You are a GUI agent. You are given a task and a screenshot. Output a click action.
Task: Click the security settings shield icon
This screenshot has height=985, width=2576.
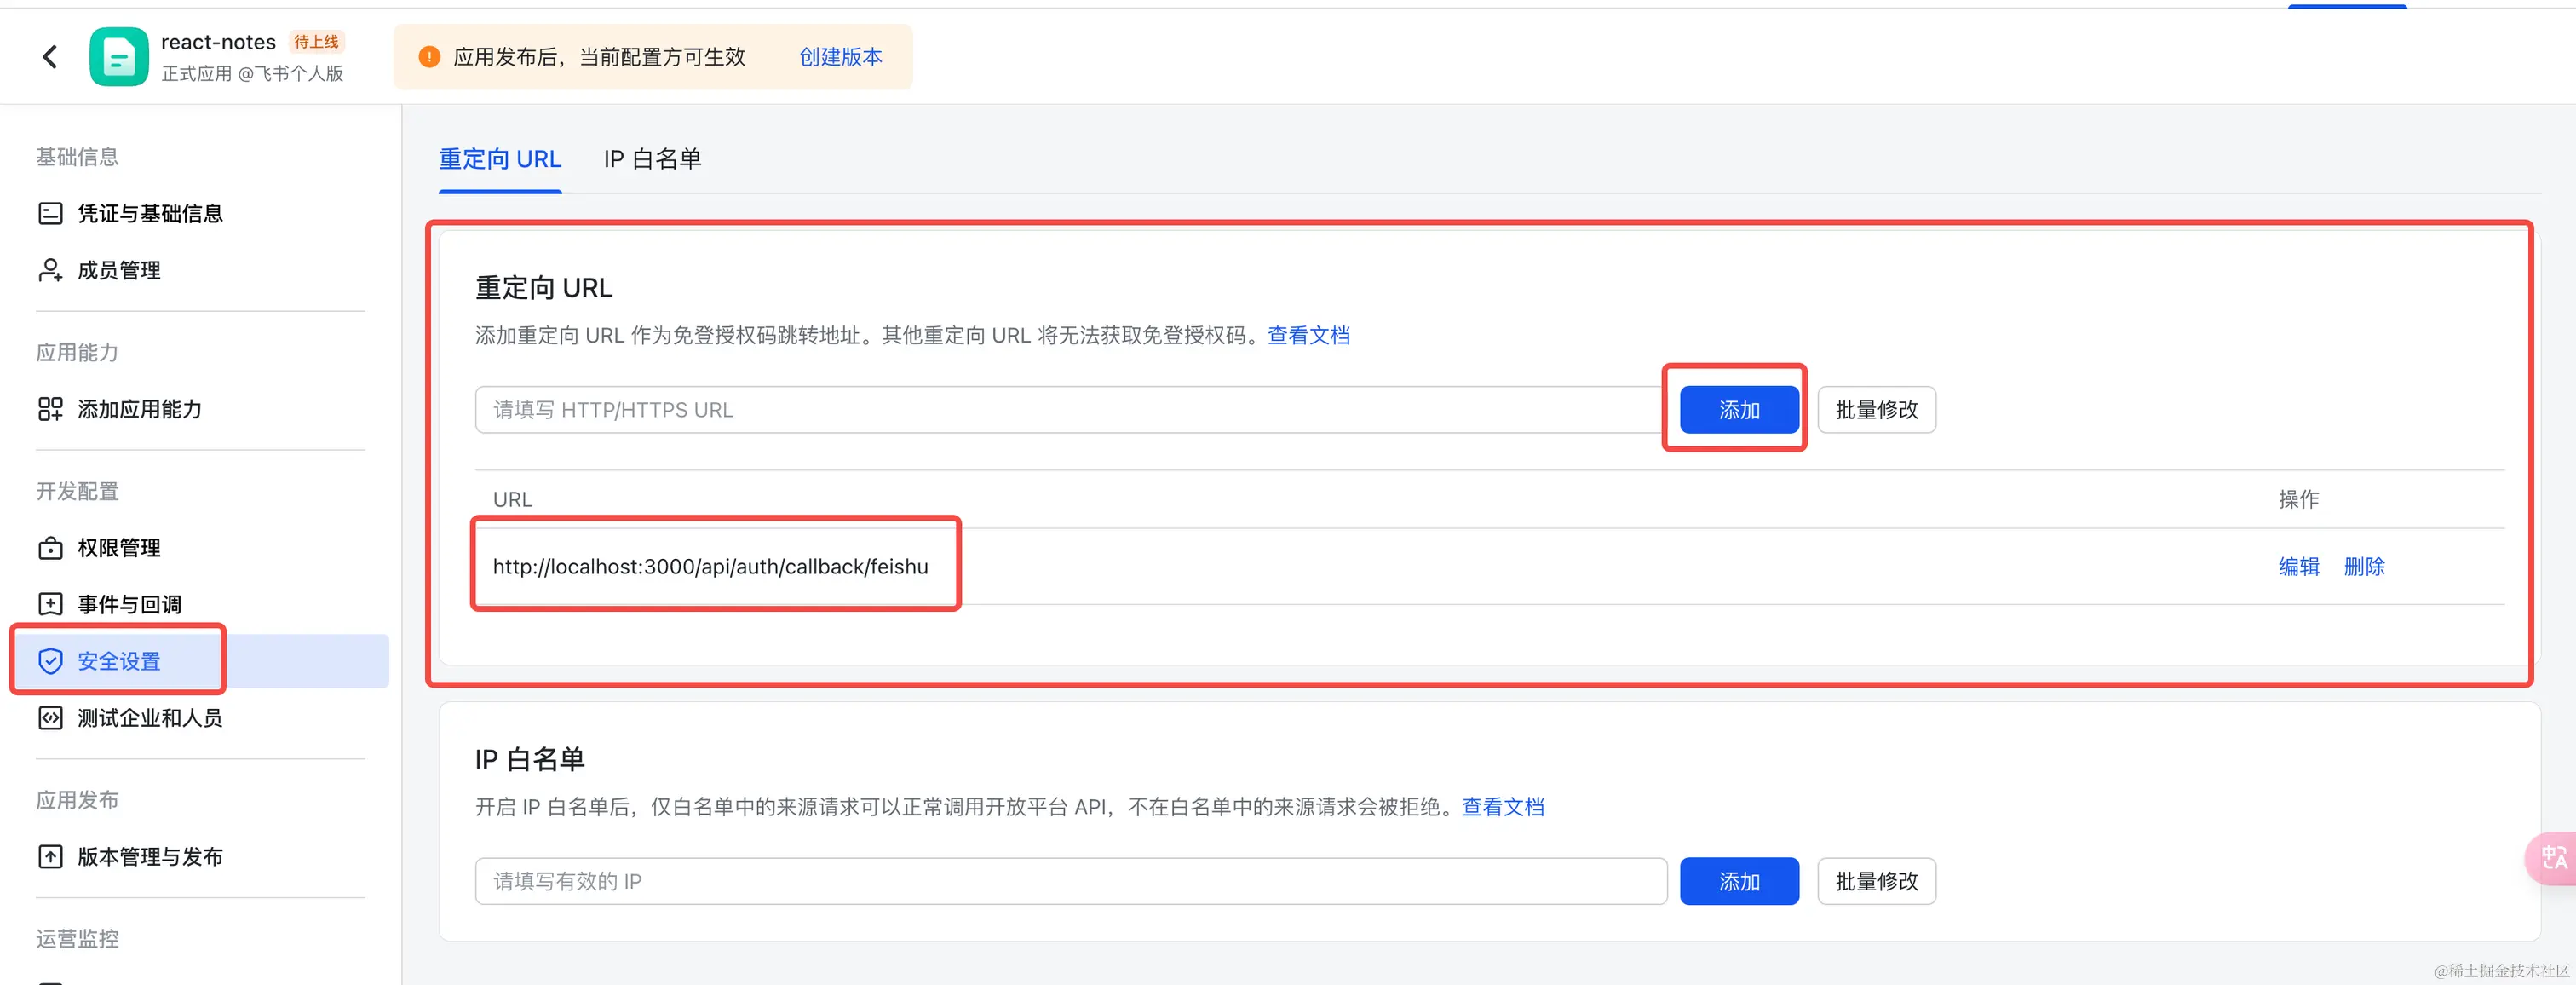[x=50, y=661]
